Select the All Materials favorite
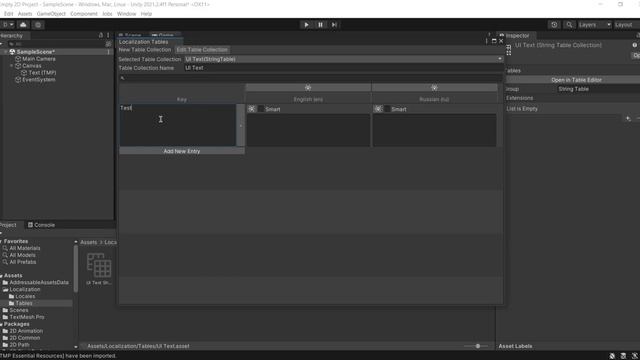The height and width of the screenshot is (360, 640). (24, 248)
